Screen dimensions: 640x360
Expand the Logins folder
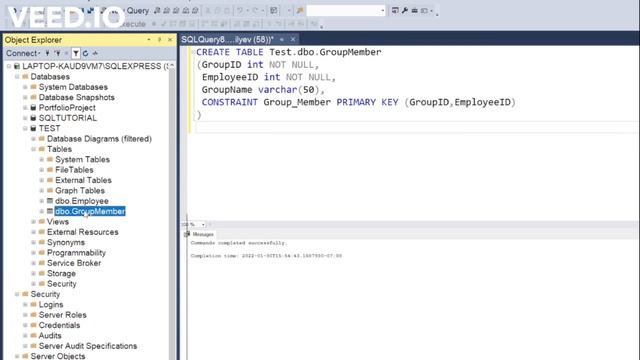25,304
